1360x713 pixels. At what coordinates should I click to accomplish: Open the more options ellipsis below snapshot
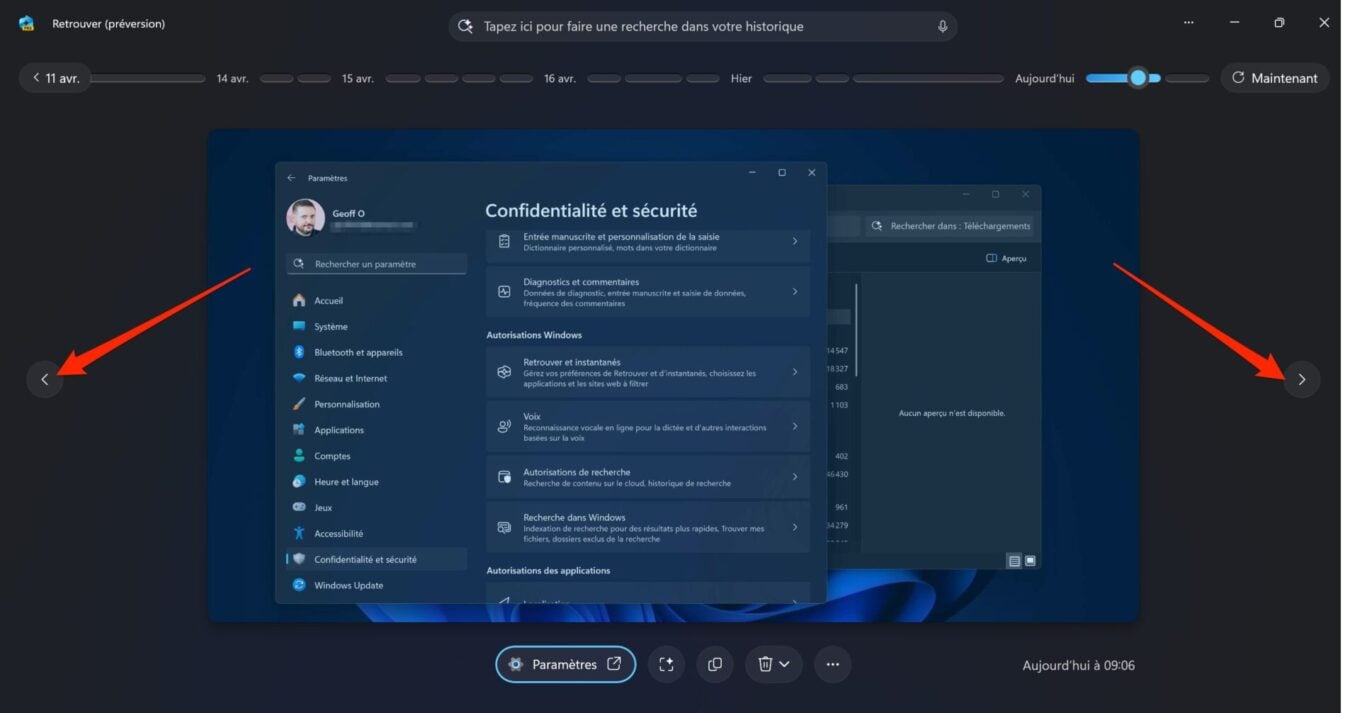point(832,664)
